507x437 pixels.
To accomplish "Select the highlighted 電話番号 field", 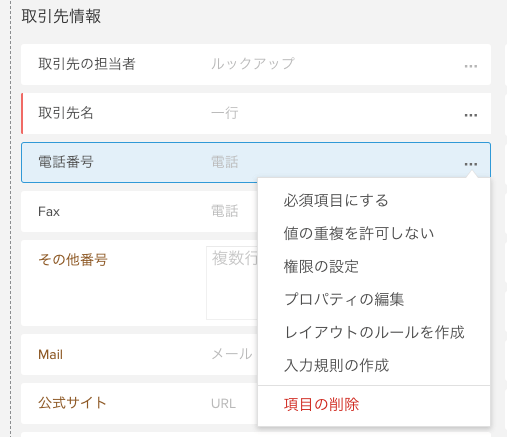I will pyautogui.click(x=256, y=162).
